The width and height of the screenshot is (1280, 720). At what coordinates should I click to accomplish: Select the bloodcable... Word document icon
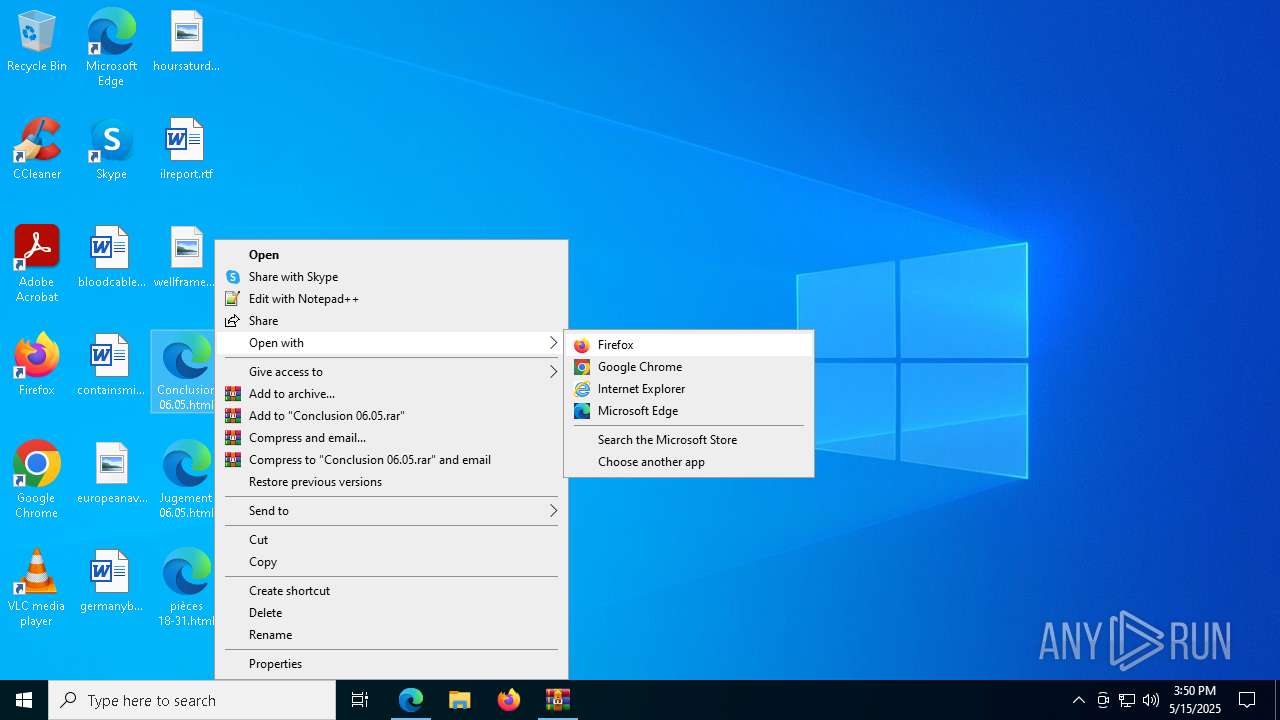point(111,257)
